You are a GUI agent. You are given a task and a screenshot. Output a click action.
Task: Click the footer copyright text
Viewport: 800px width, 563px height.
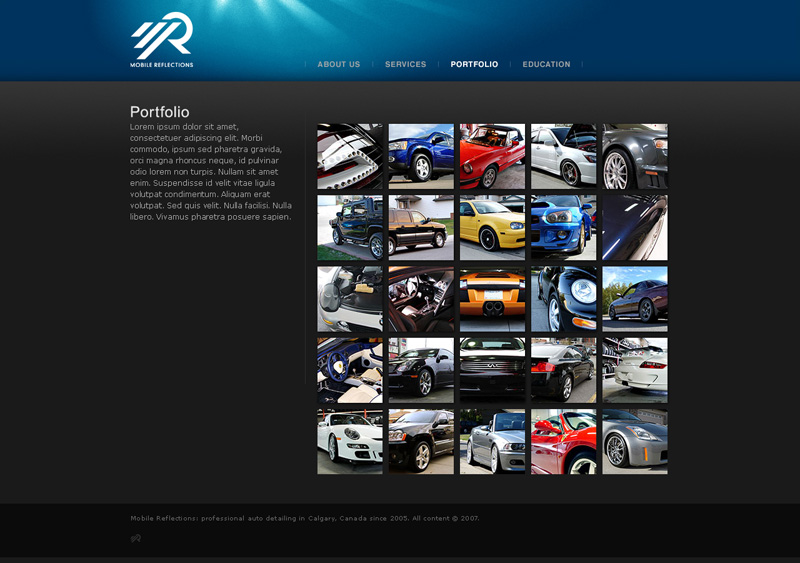(305, 518)
